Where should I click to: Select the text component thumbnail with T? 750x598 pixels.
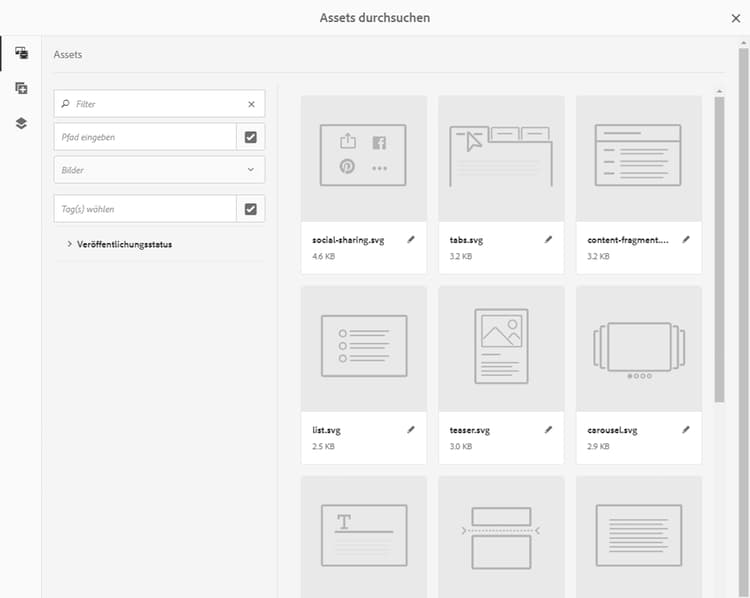[x=364, y=537]
